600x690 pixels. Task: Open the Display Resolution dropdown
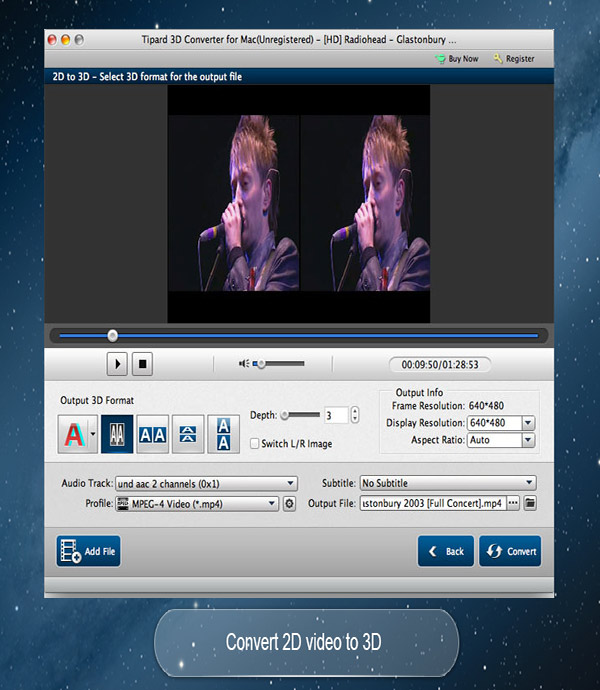point(528,423)
